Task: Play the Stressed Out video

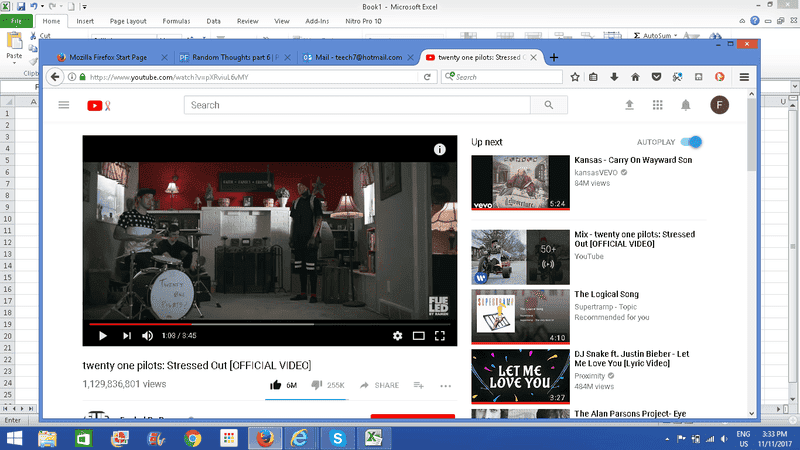Action: pyautogui.click(x=103, y=336)
